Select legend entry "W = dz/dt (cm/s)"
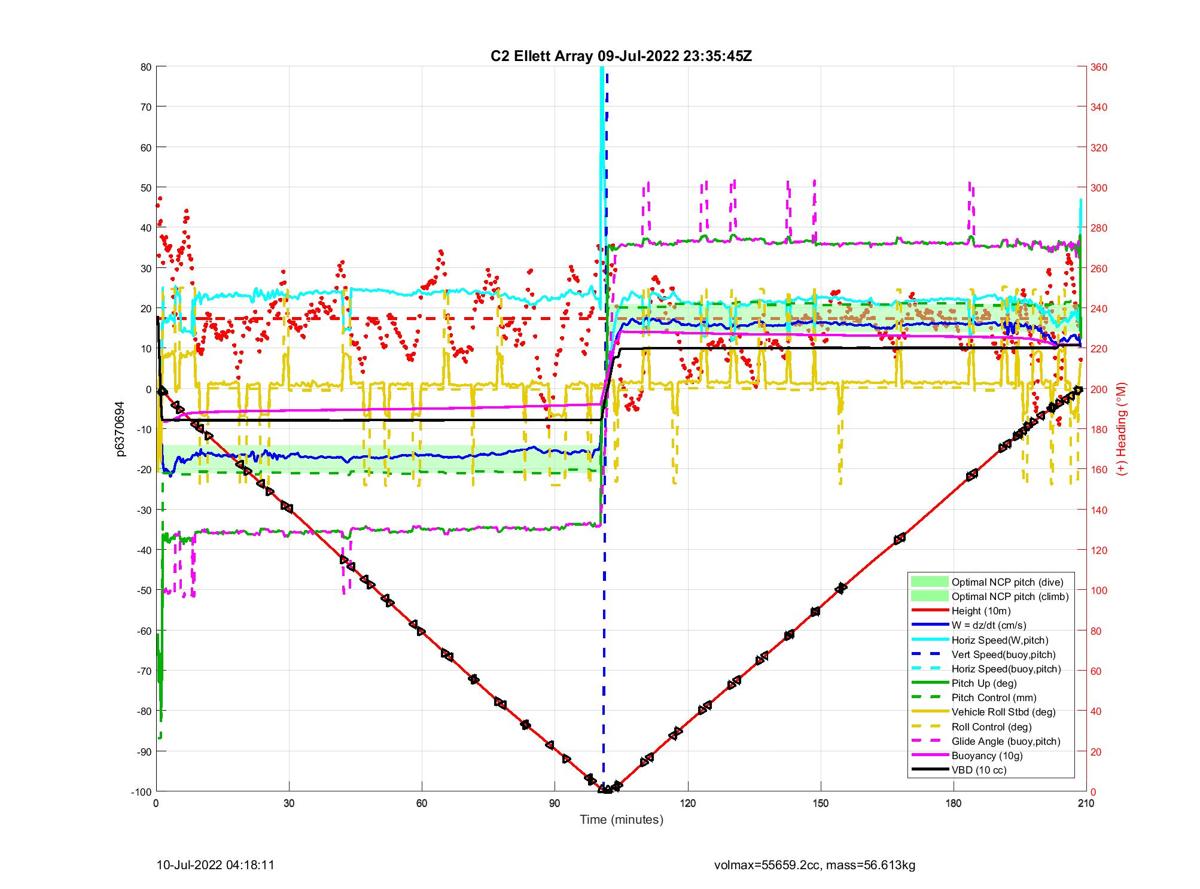The height and width of the screenshot is (889, 1200). pyautogui.click(x=991, y=625)
